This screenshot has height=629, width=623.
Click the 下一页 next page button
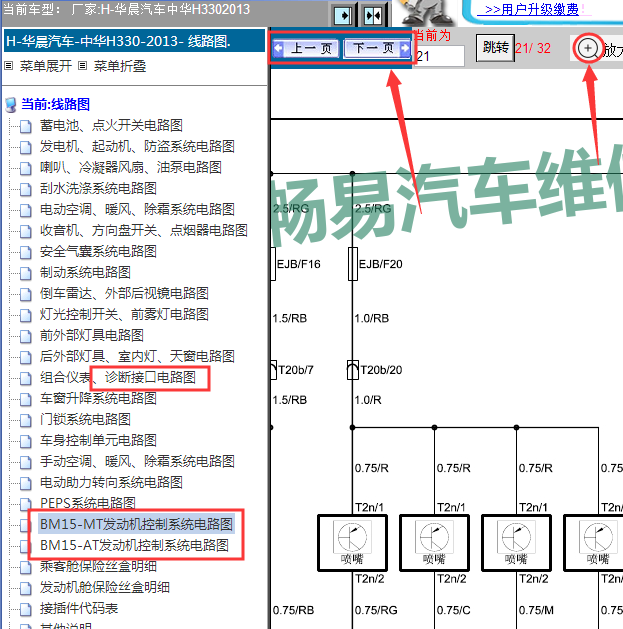[377, 49]
